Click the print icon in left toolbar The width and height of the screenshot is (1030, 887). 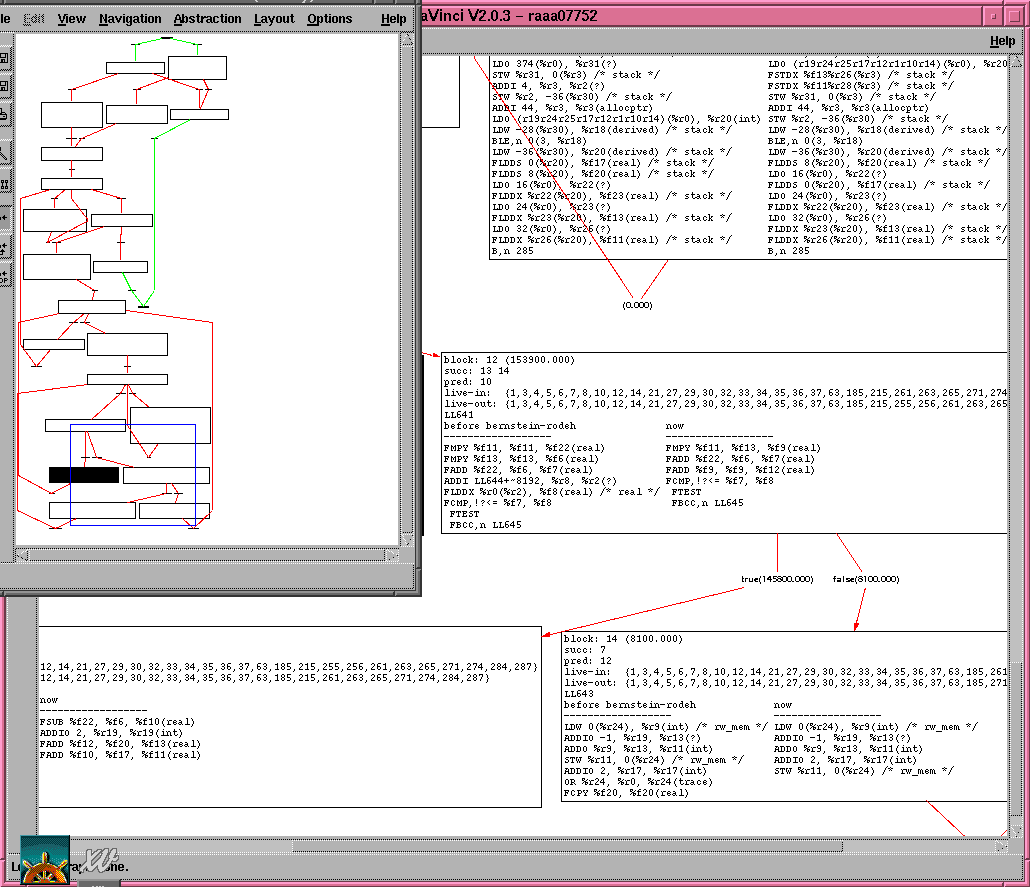[4, 116]
